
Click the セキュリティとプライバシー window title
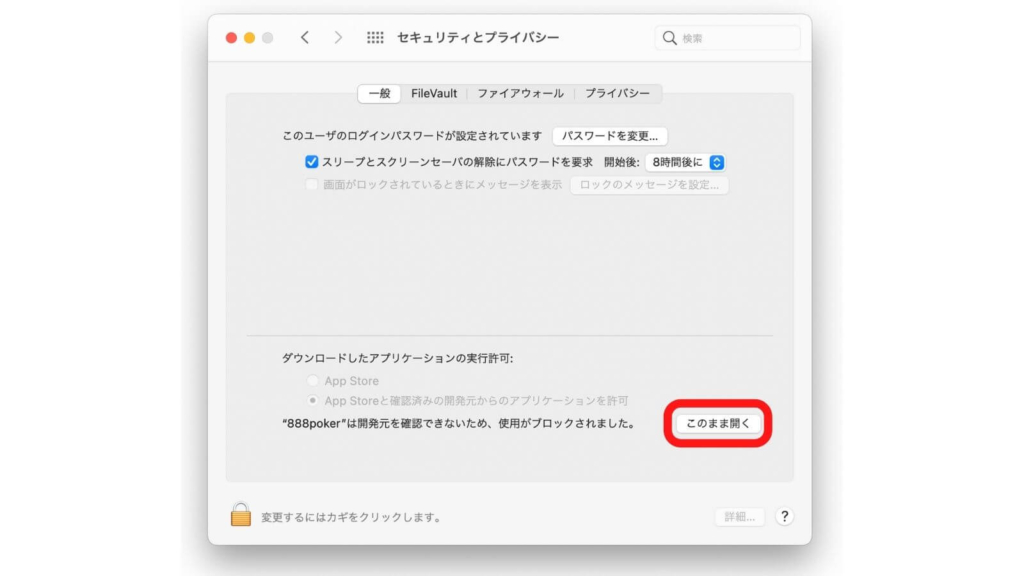click(478, 38)
